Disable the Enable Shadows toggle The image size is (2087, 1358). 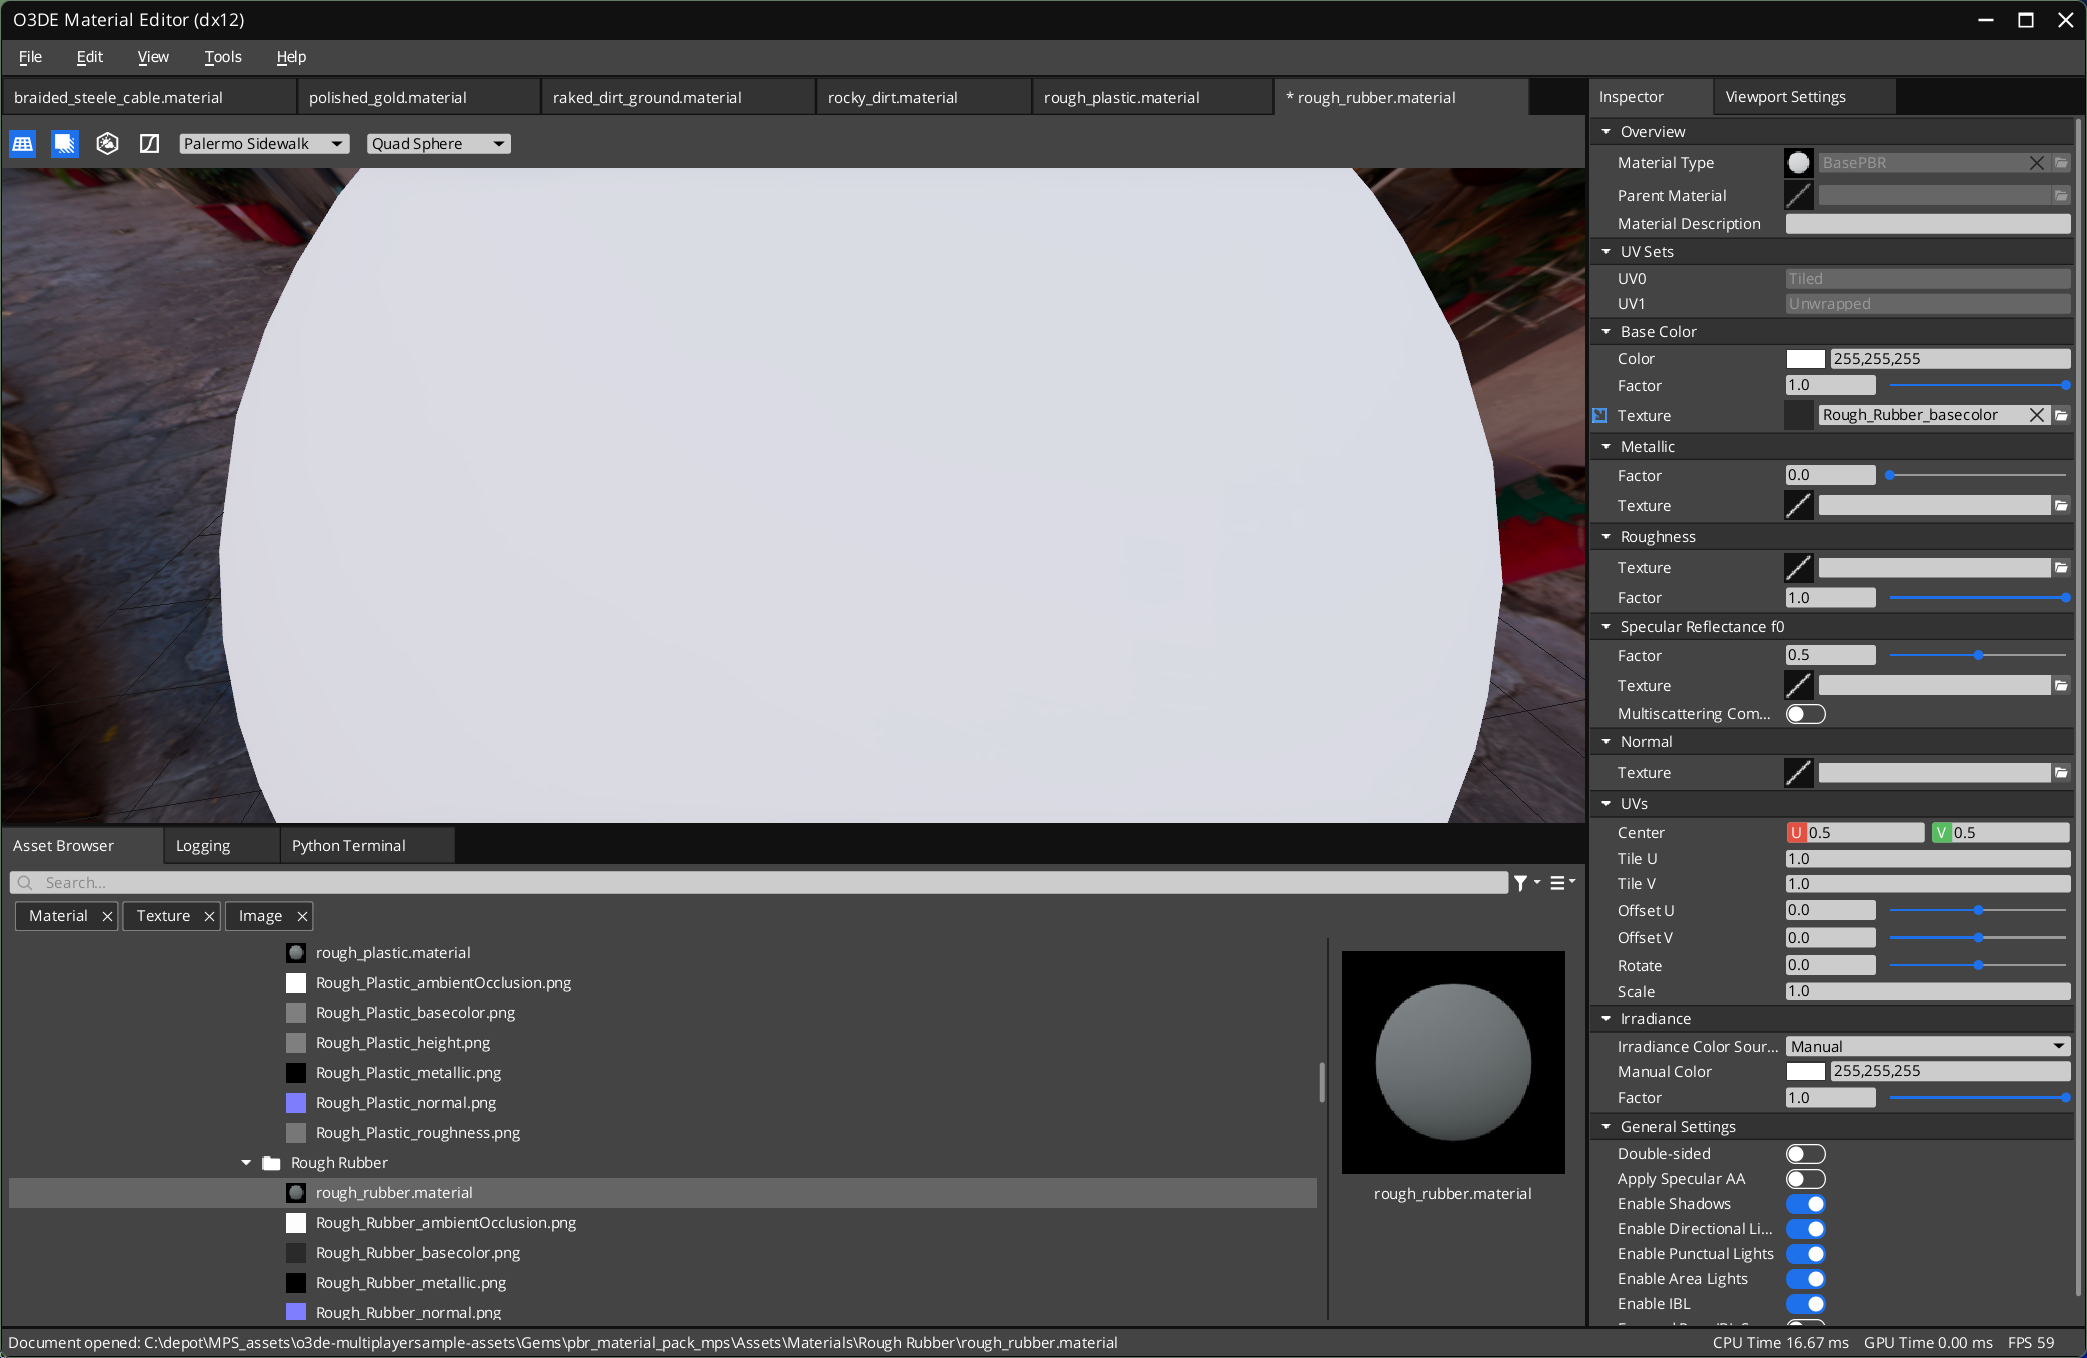click(x=1805, y=1204)
